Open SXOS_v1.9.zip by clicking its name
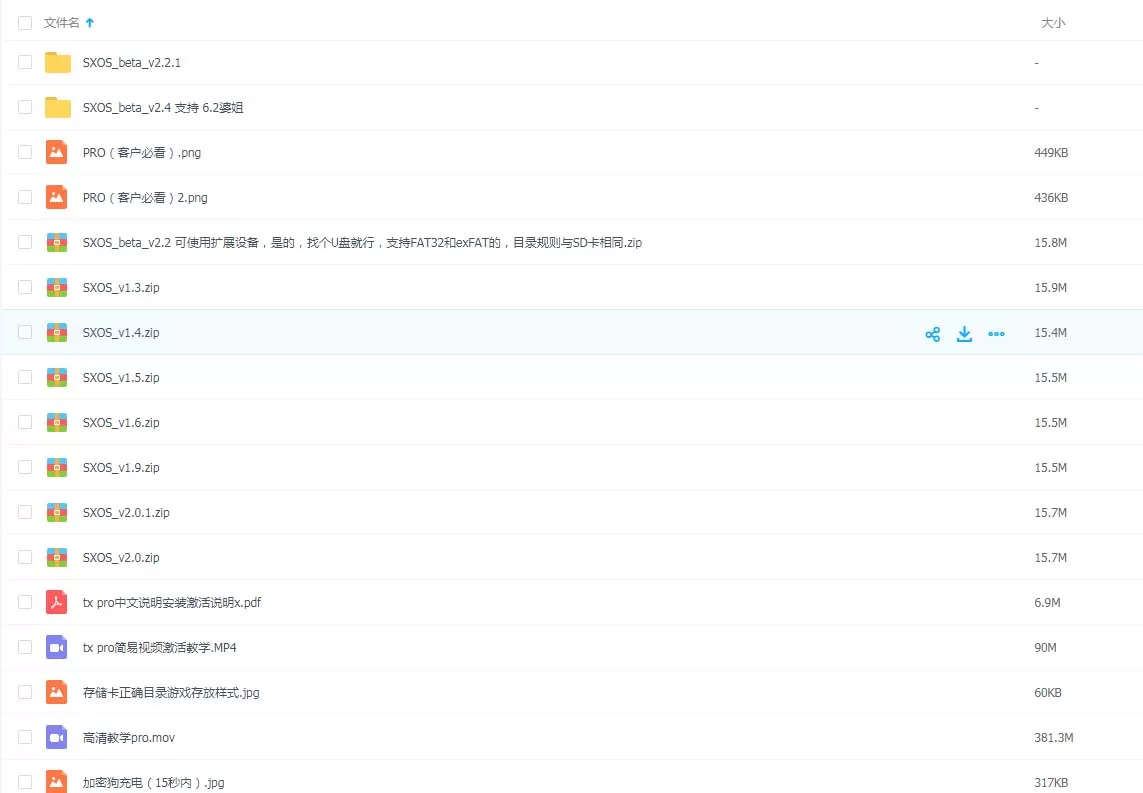The width and height of the screenshot is (1143, 793). pos(120,467)
